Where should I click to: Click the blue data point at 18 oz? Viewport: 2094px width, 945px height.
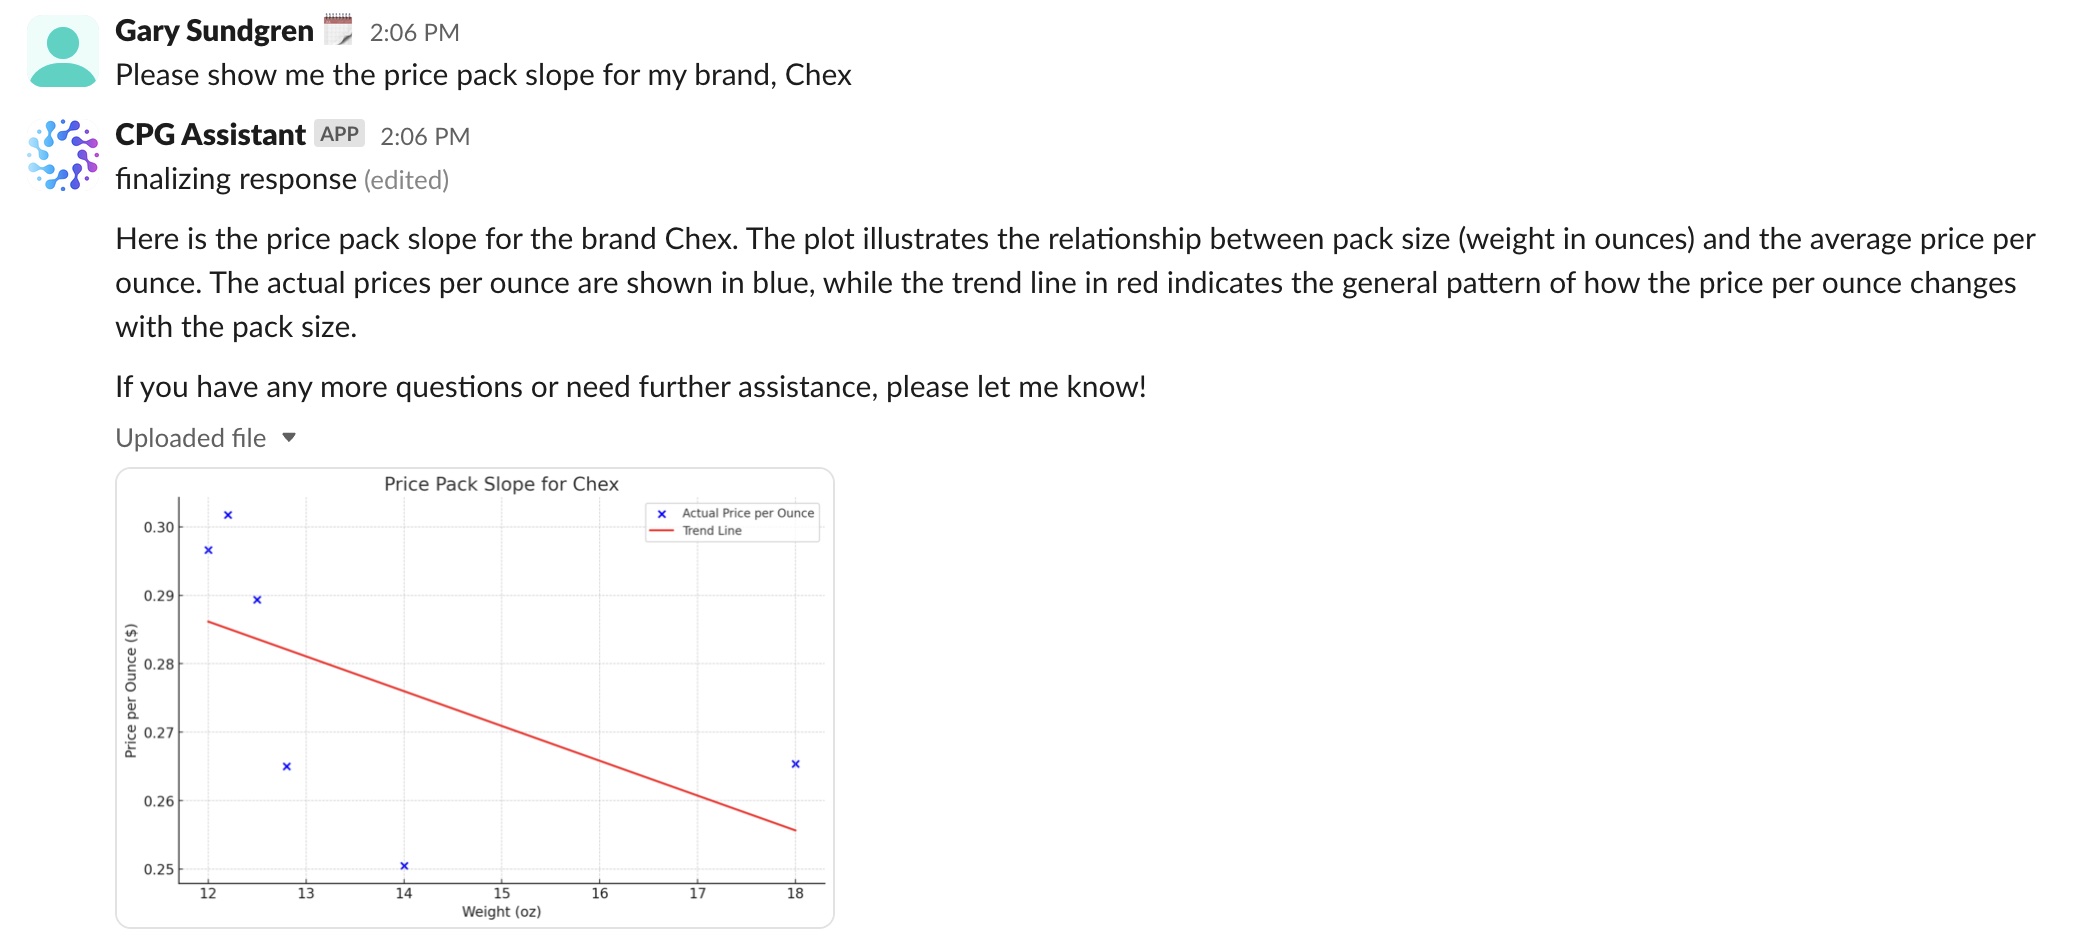[795, 764]
